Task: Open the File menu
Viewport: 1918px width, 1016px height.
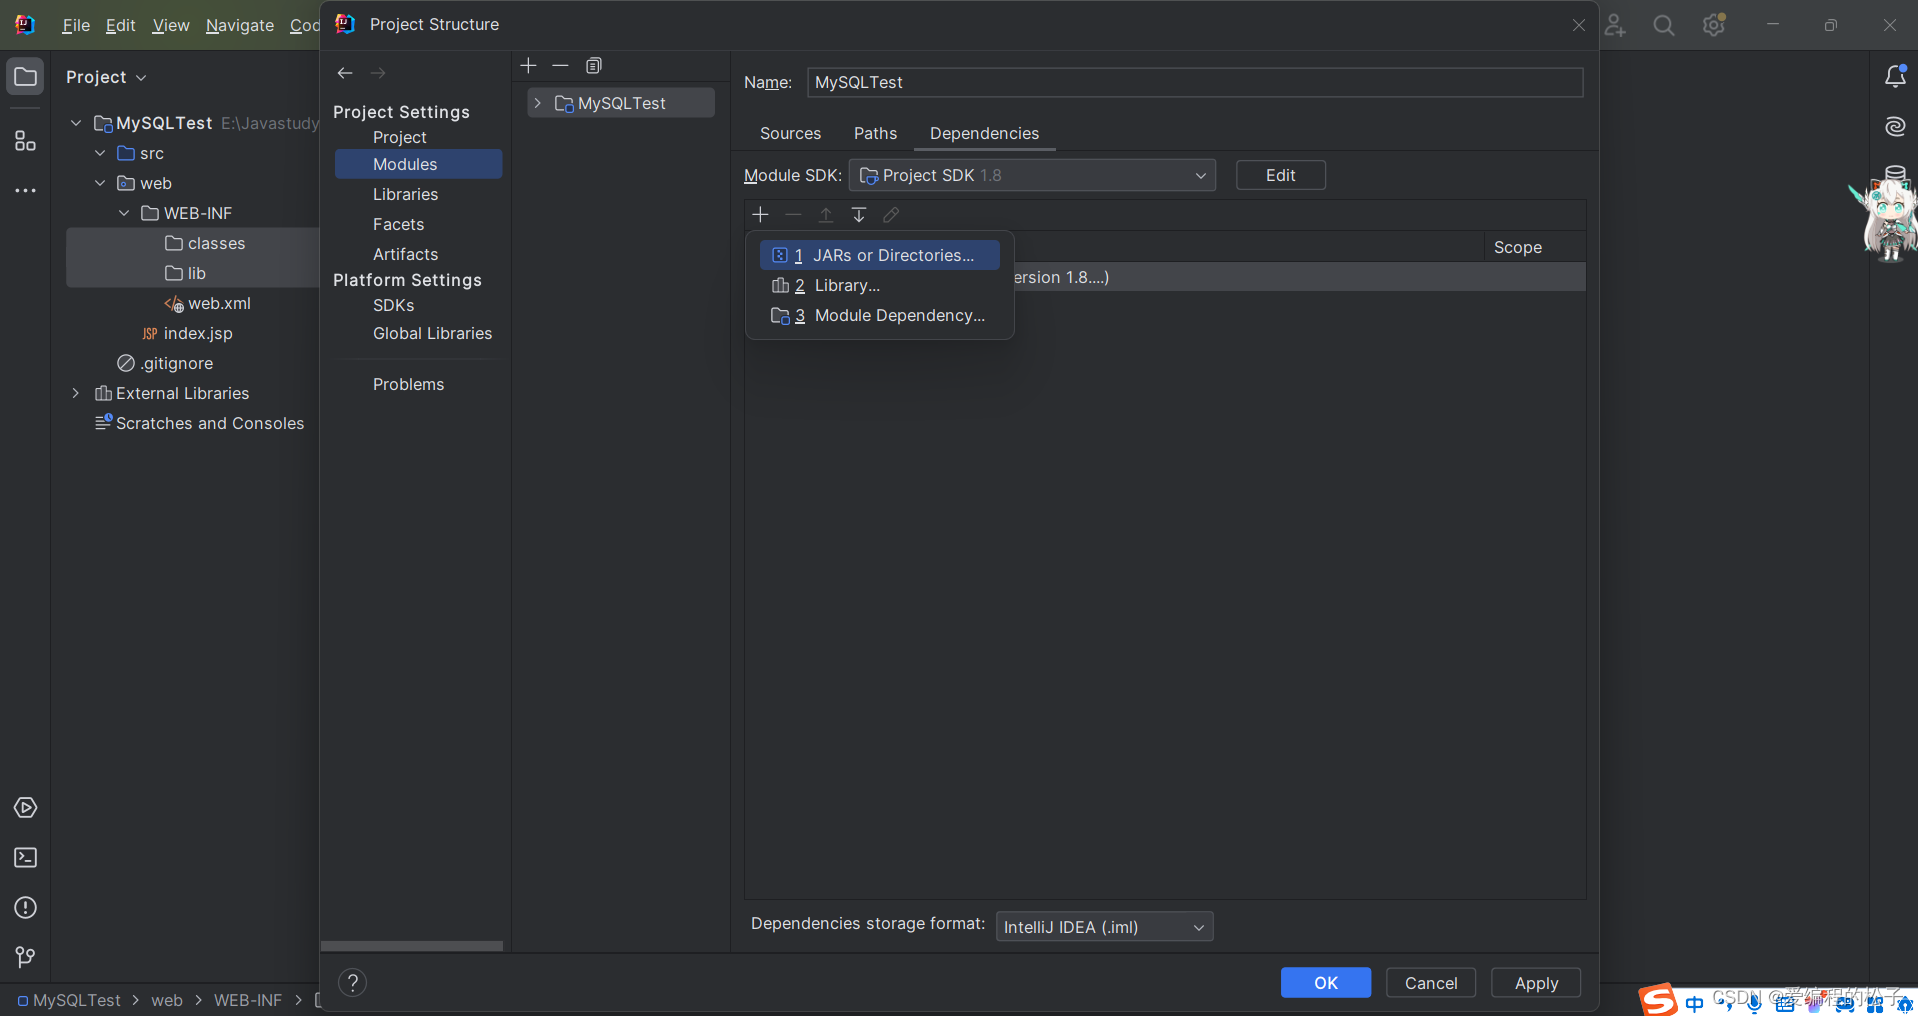Action: [76, 25]
